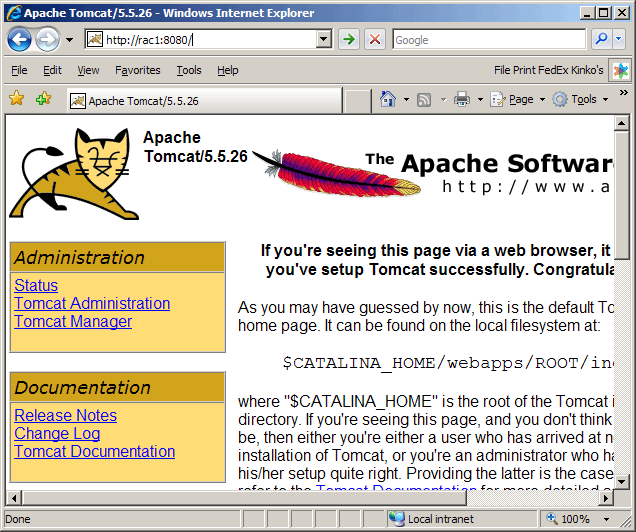Click the red Stop loading button
Screen dimensions: 636x532
coord(375,40)
